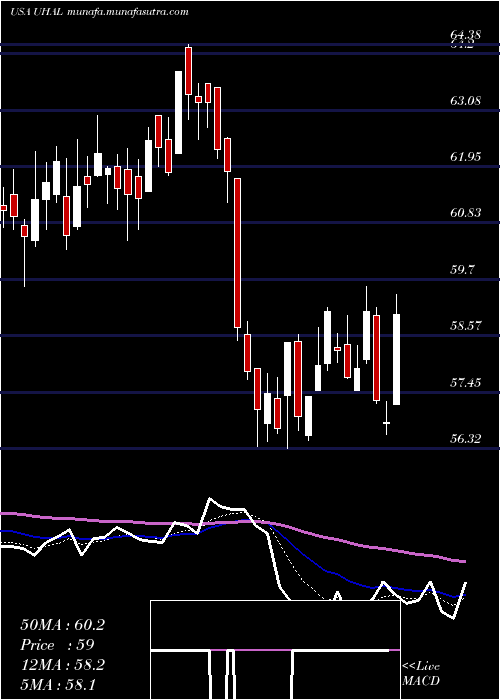Click the Price : 59 readout
500x700 pixels.
click(57, 645)
